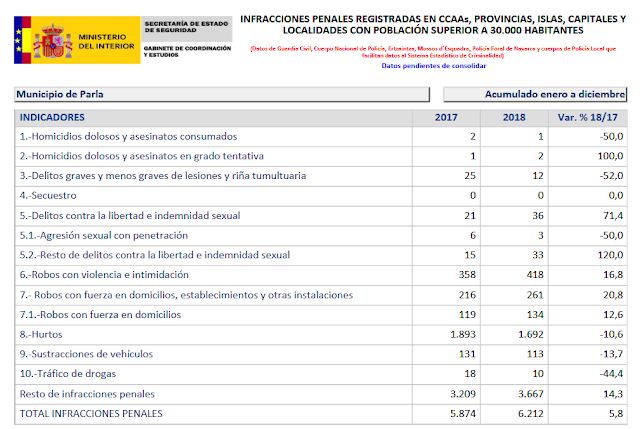
Task: Click the 'INFRACCIONES PENALES REGISTRADAS' main title
Action: tap(433, 24)
